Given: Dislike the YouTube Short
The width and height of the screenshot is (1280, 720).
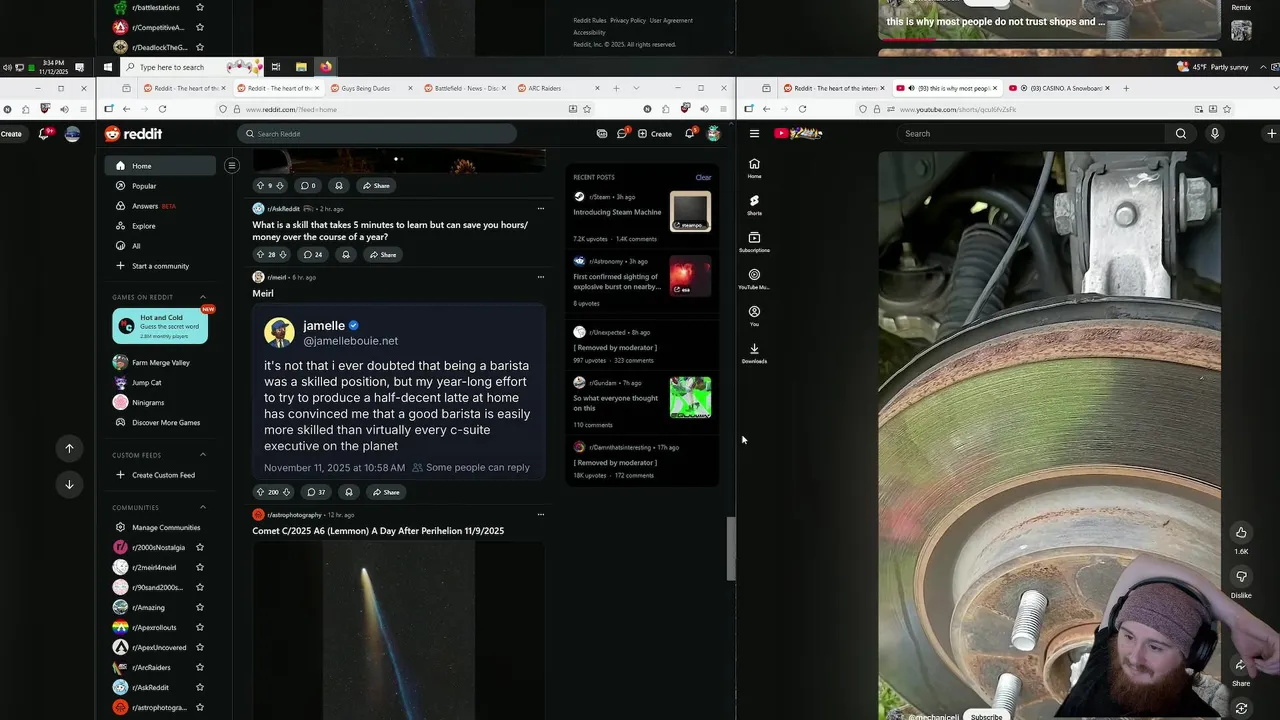Looking at the screenshot, I should 1241,577.
